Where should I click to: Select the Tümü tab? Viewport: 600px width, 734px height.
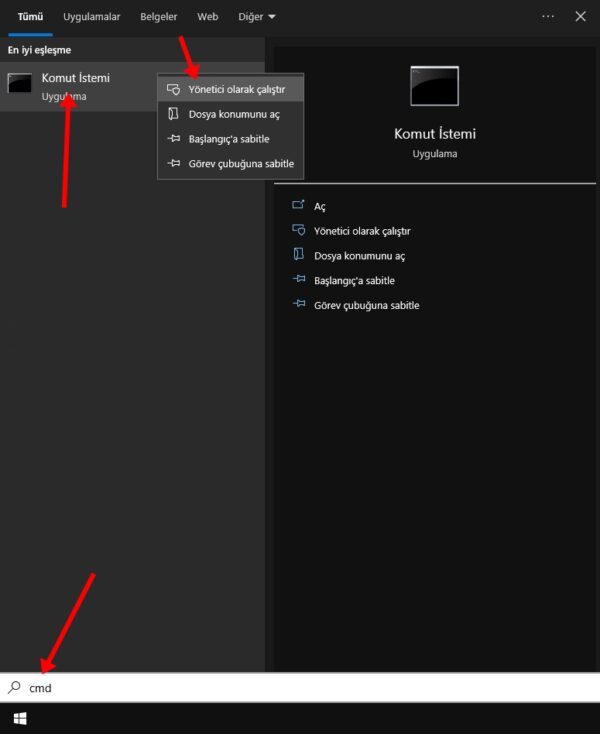30,17
